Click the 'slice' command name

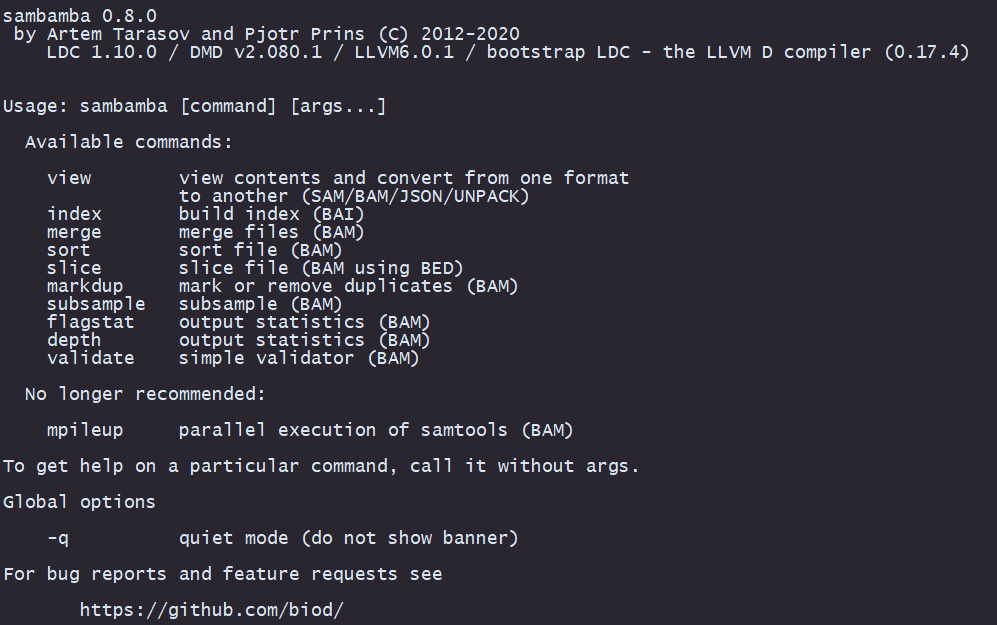[x=74, y=268]
